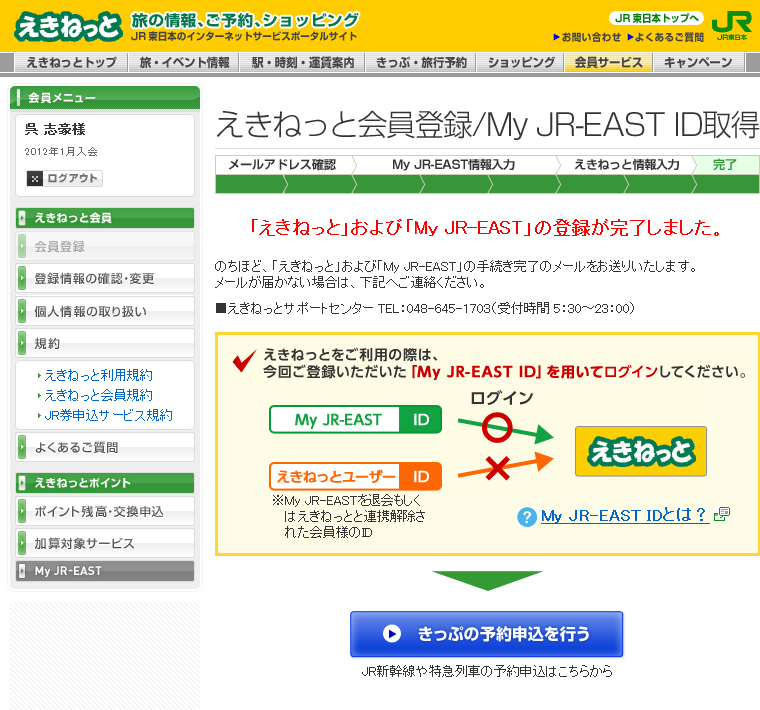Log out with the ログアウト button
This screenshot has width=760, height=710.
64,178
